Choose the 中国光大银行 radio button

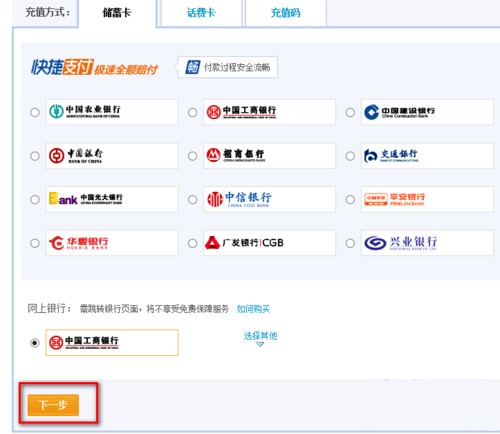point(35,200)
